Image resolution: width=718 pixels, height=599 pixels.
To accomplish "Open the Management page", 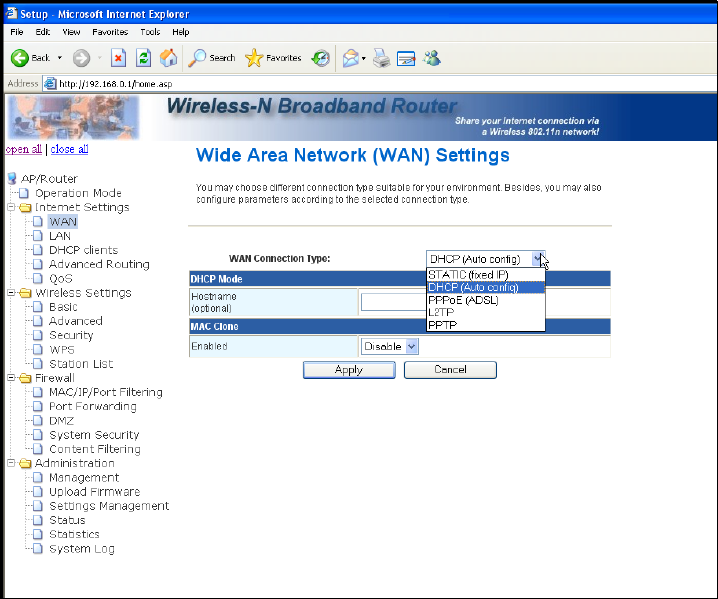I will tap(84, 477).
